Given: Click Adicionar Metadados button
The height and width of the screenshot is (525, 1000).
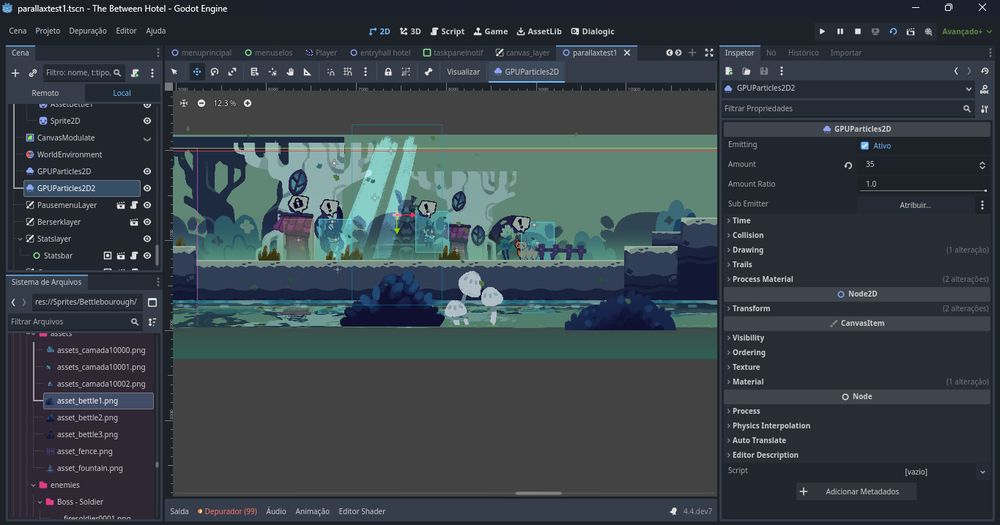Looking at the screenshot, I should click(x=857, y=492).
